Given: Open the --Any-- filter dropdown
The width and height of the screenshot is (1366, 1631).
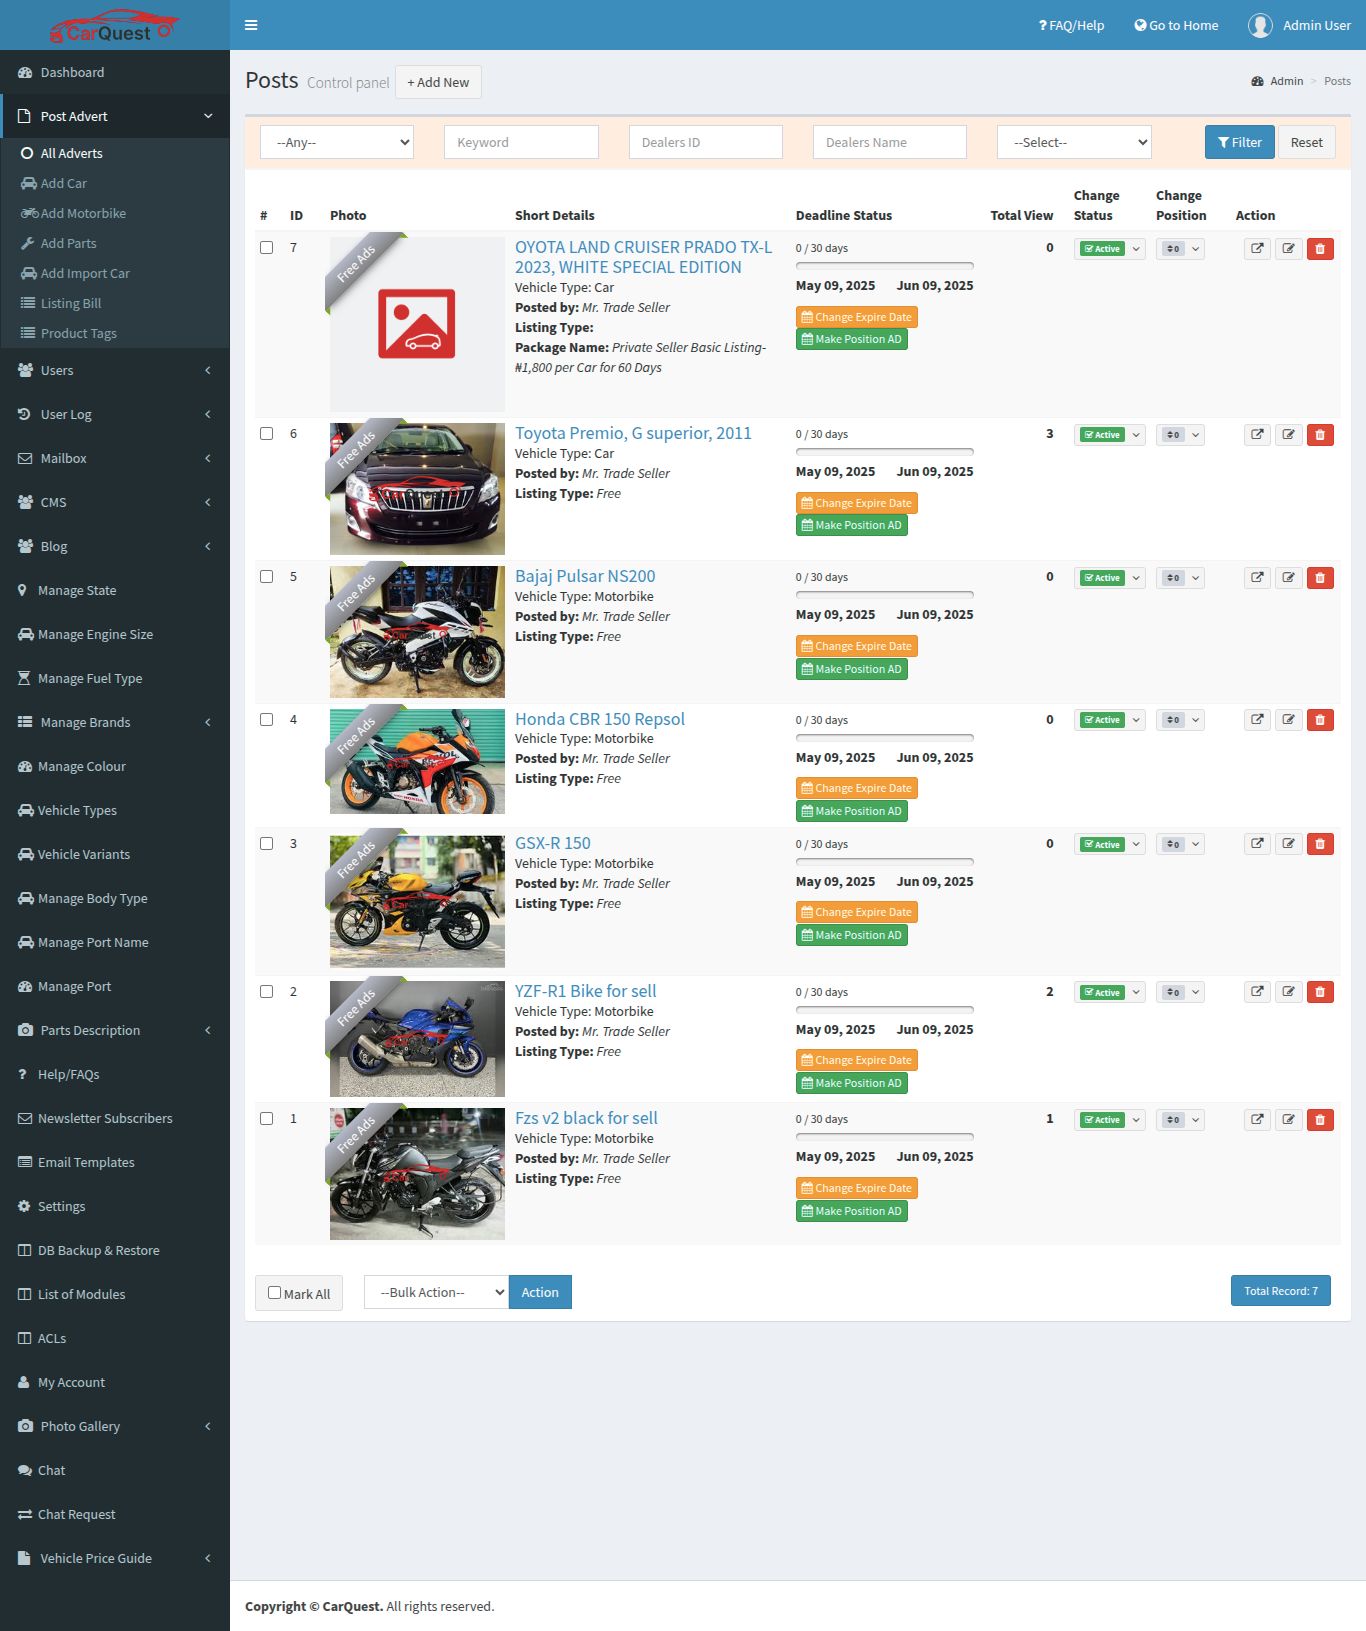Looking at the screenshot, I should (337, 142).
